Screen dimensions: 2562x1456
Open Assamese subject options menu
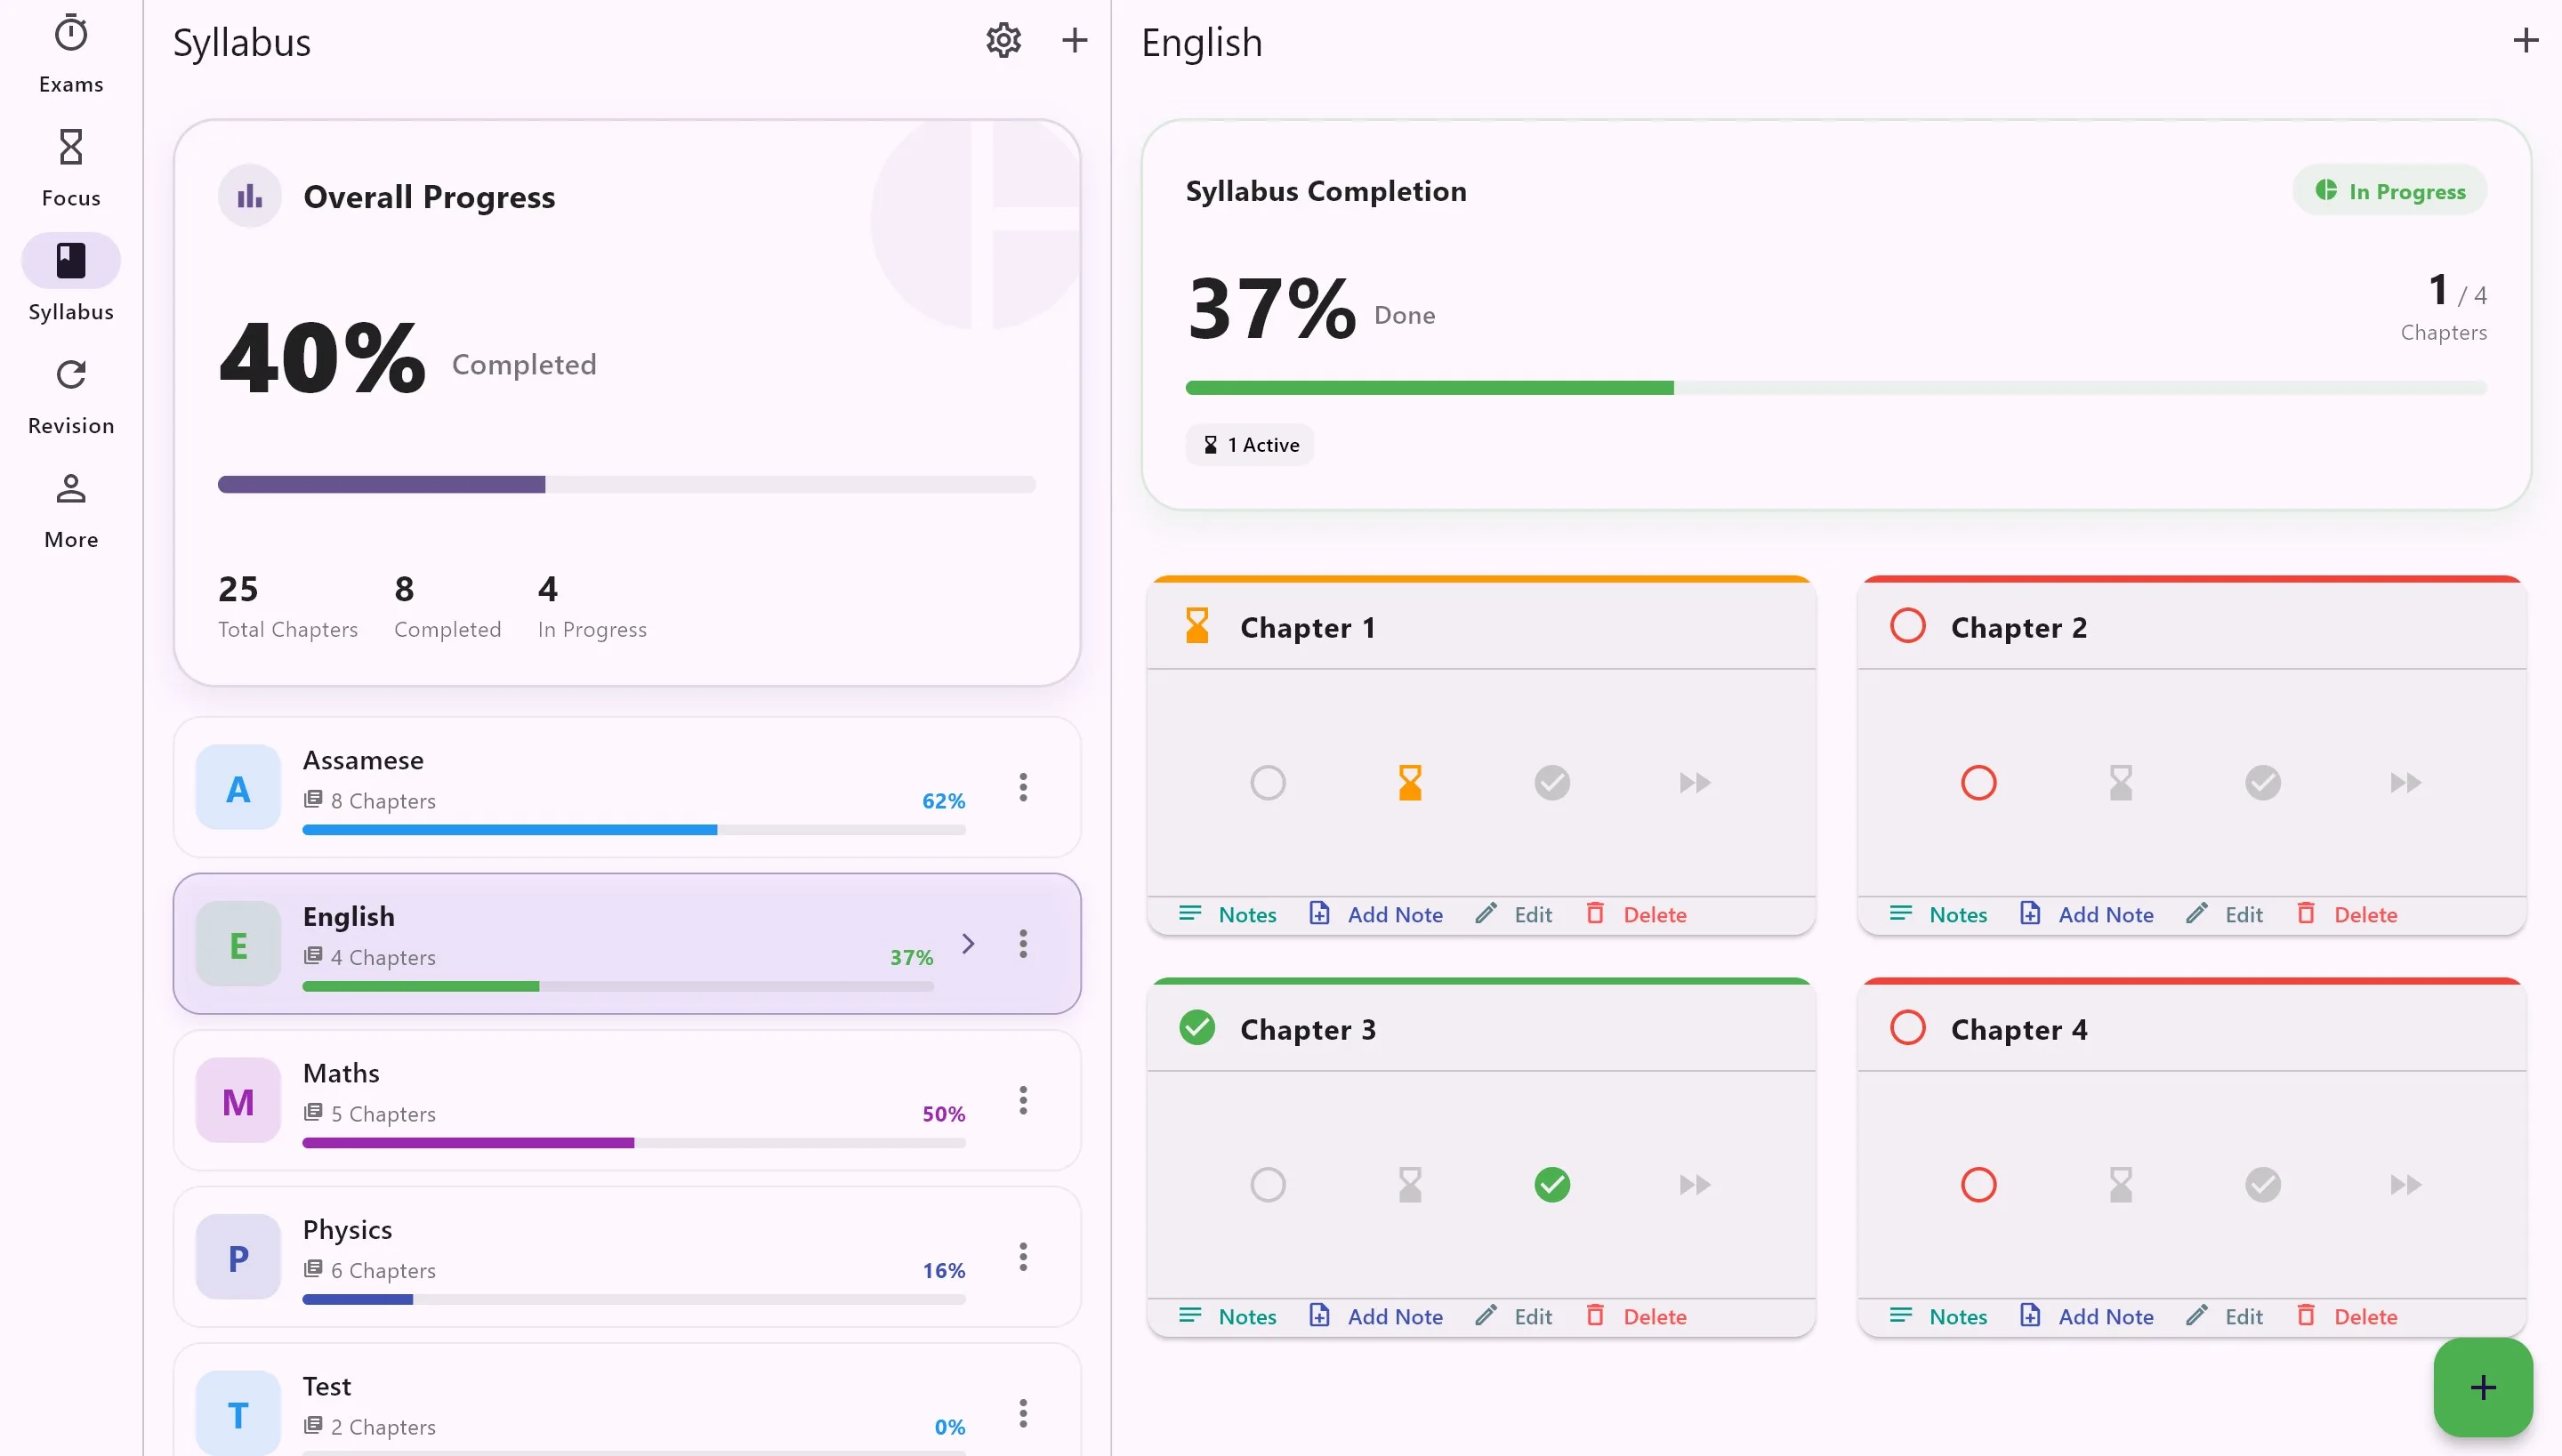(1023, 787)
